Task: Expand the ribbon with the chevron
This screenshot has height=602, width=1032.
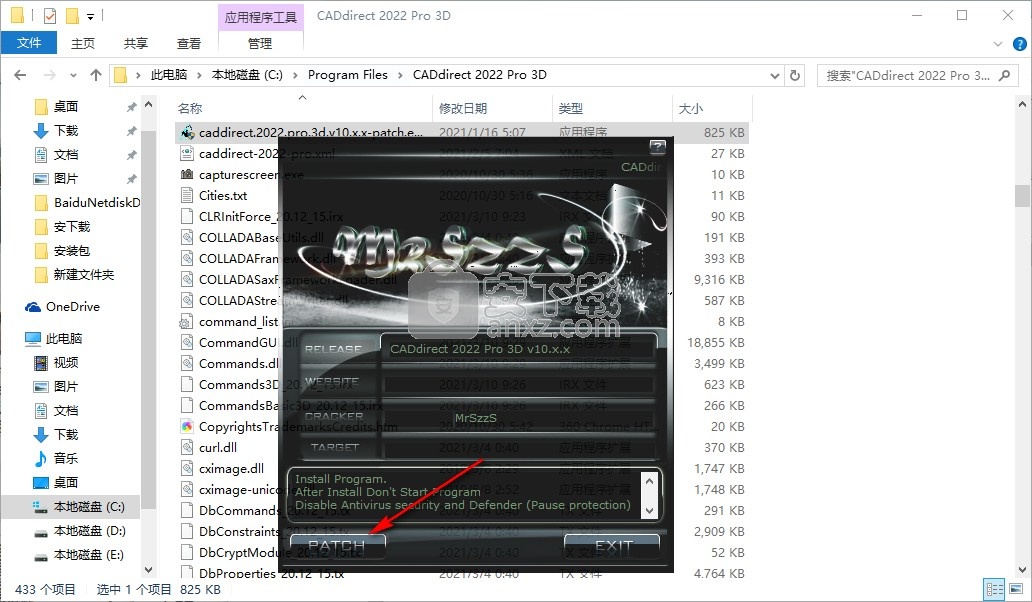Action: tap(998, 44)
